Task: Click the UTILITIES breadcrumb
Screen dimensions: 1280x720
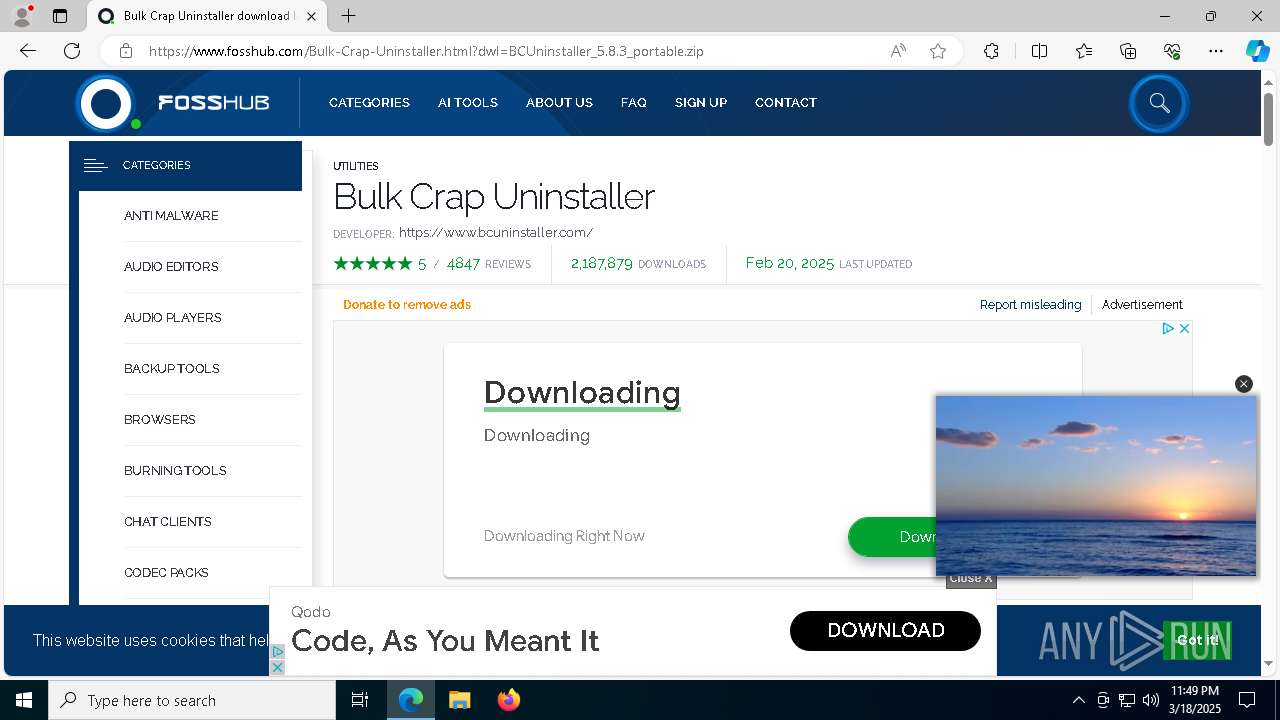Action: tap(356, 166)
